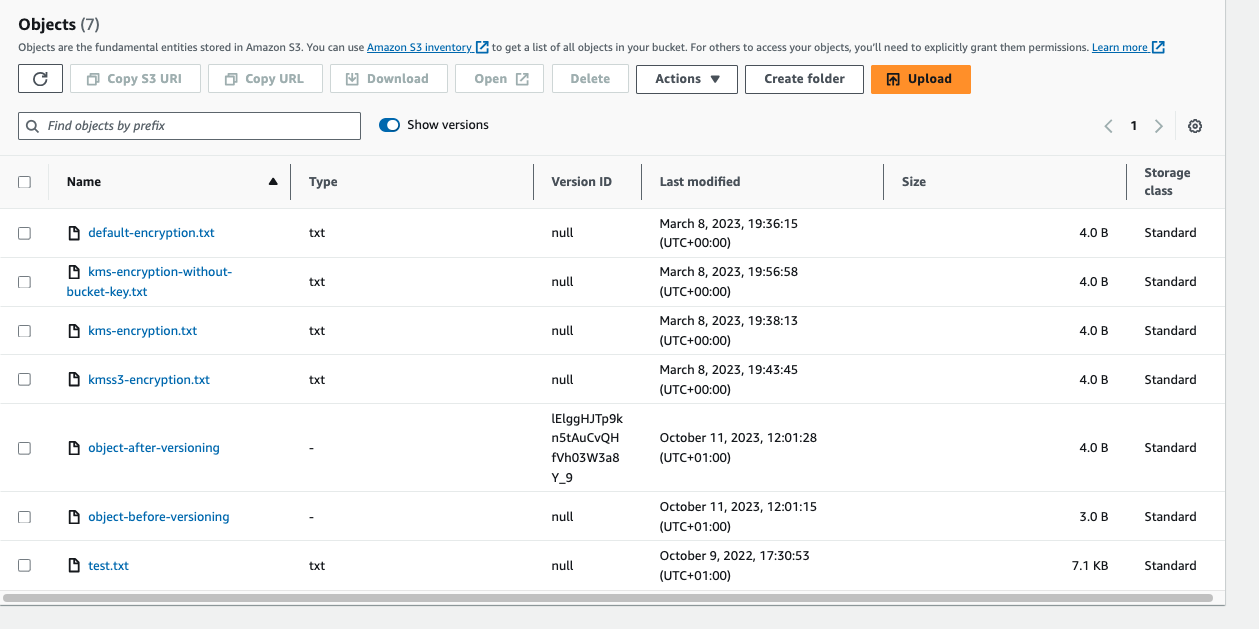Click the Download button
Viewport: 1259px width, 629px height.
pyautogui.click(x=388, y=79)
